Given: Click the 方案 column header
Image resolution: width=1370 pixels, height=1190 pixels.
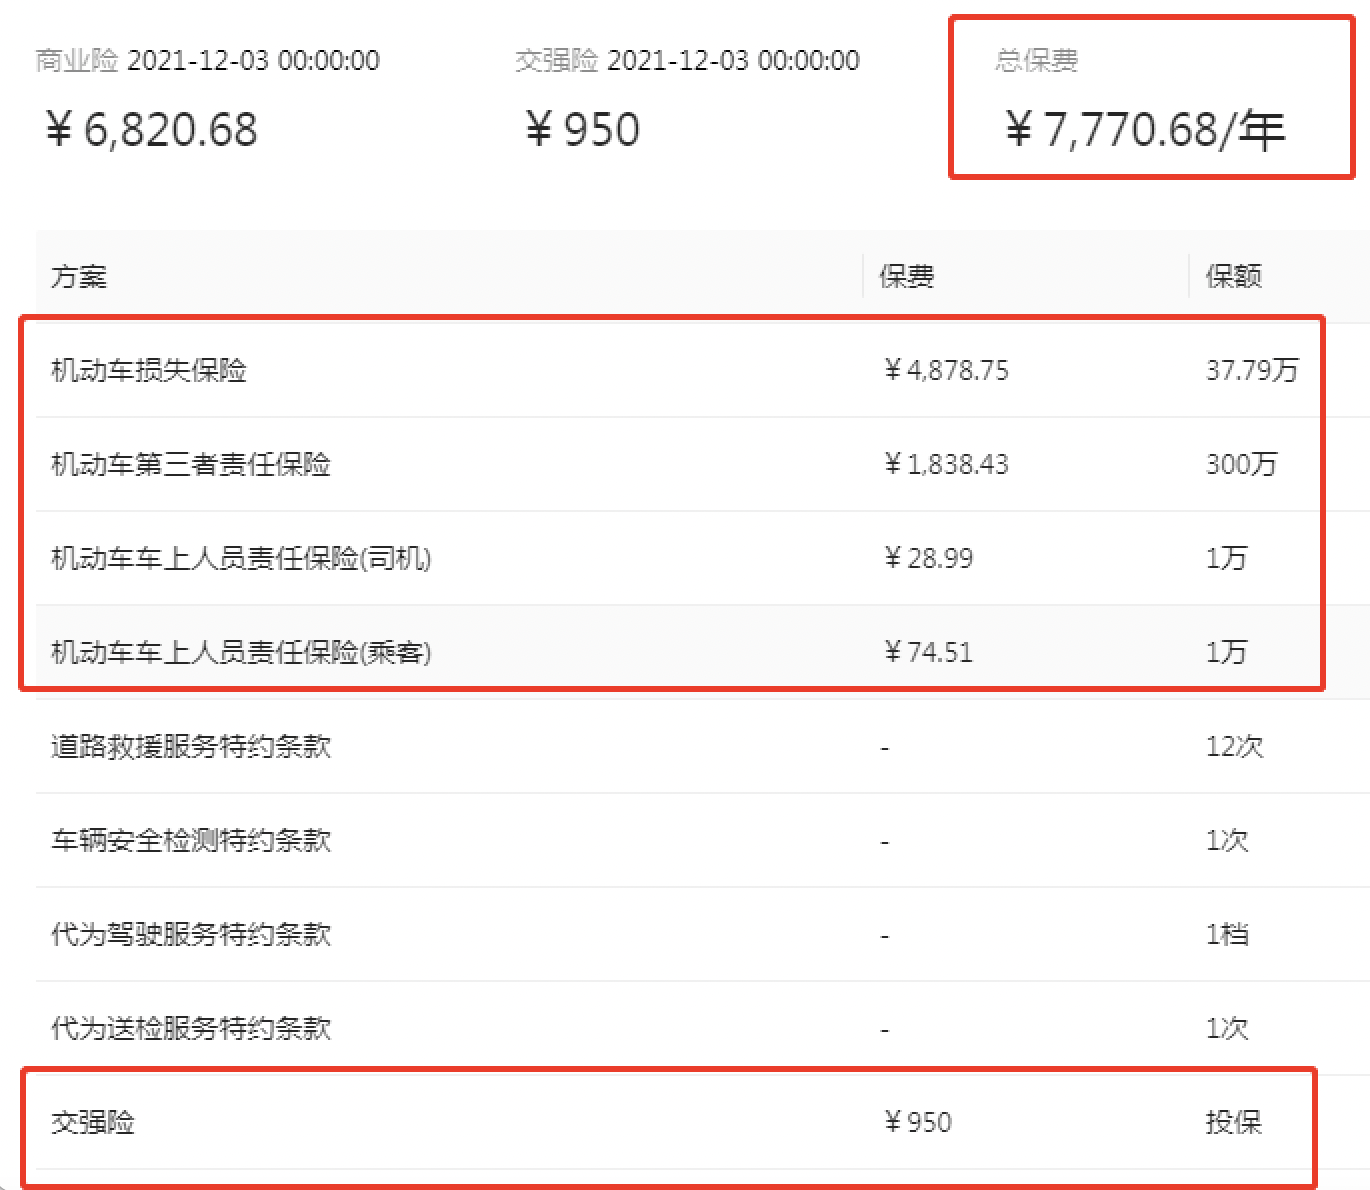Looking at the screenshot, I should coord(78,276).
